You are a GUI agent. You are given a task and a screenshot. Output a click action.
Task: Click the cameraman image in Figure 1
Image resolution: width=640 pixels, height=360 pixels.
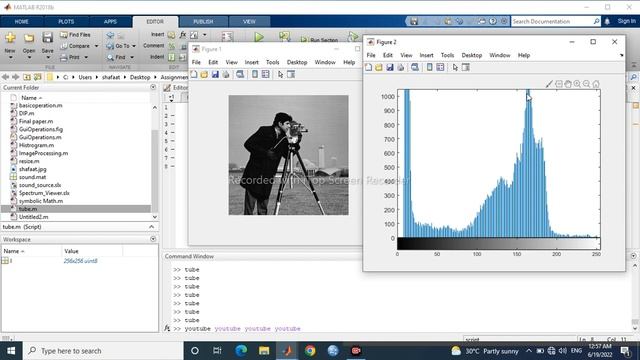[289, 155]
